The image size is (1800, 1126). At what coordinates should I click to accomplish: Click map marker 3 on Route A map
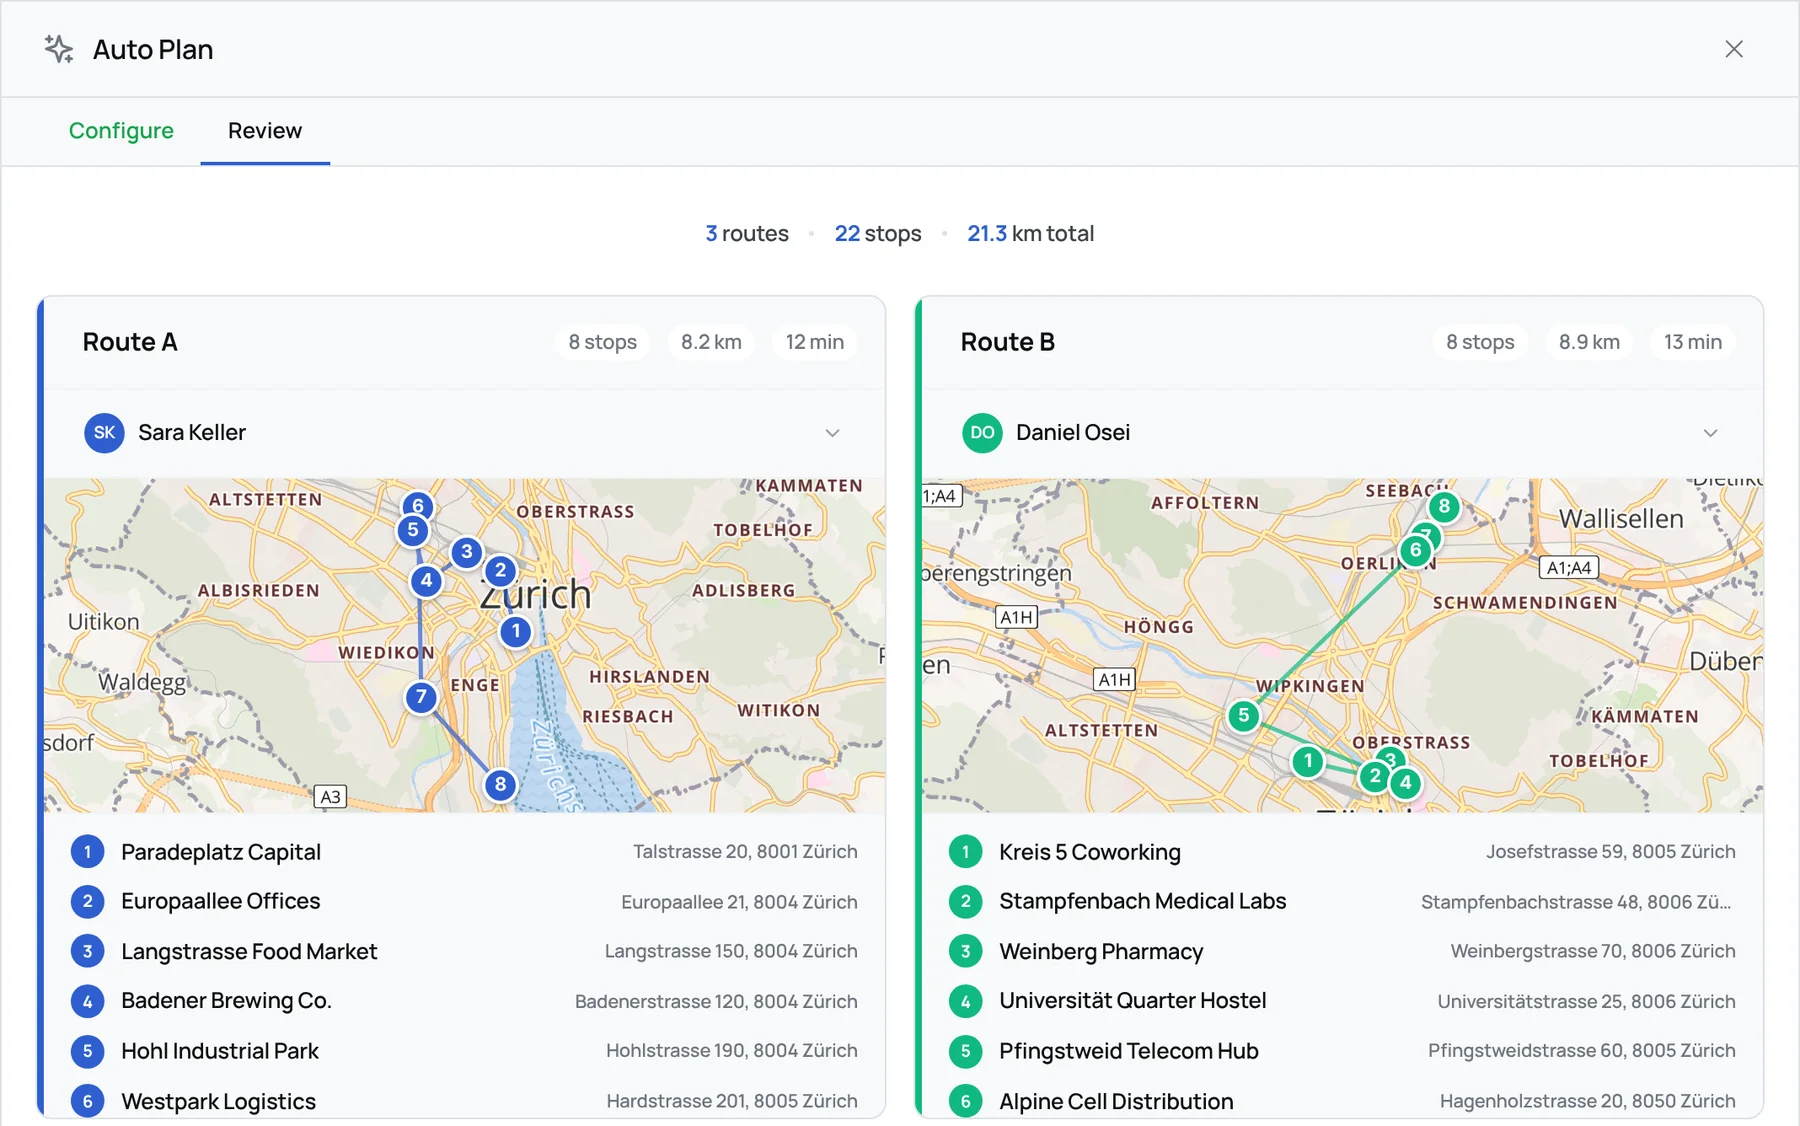coord(466,552)
